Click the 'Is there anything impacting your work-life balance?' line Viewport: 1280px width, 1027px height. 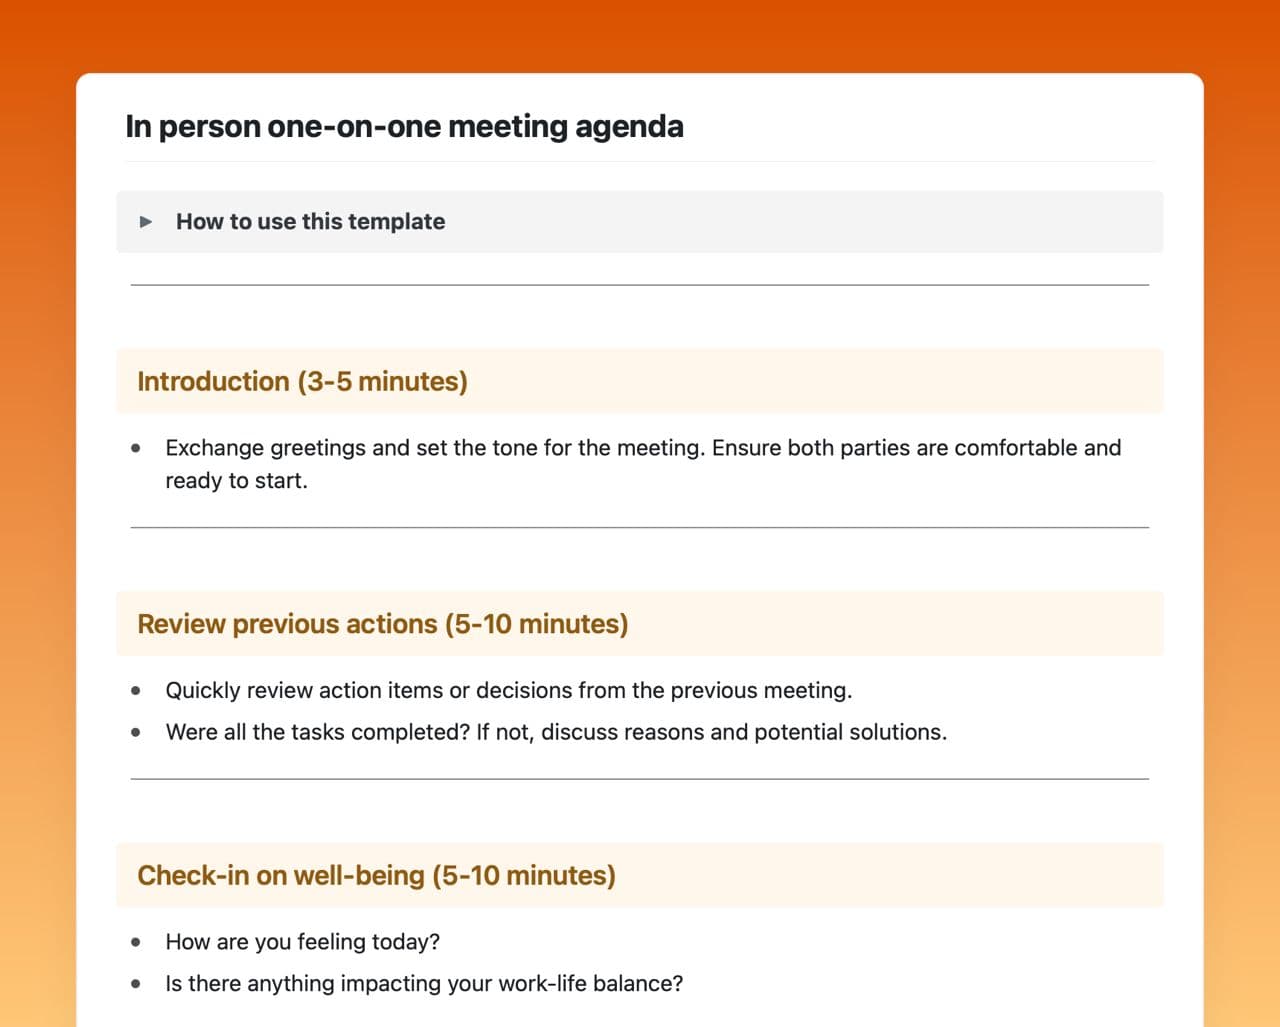tap(424, 984)
